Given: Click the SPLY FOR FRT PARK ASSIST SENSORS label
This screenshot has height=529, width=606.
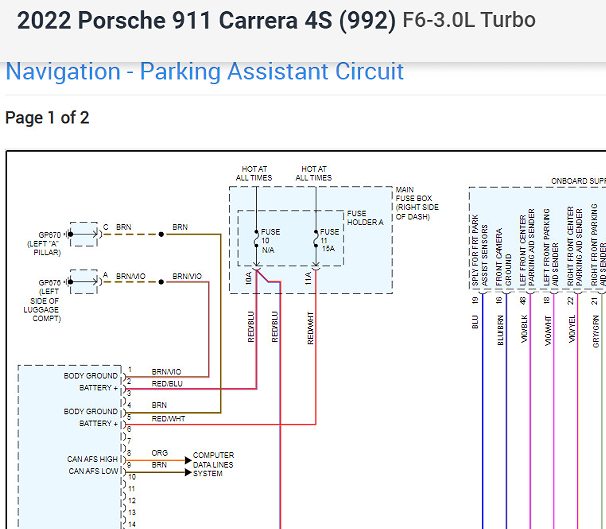Looking at the screenshot, I should [479, 250].
